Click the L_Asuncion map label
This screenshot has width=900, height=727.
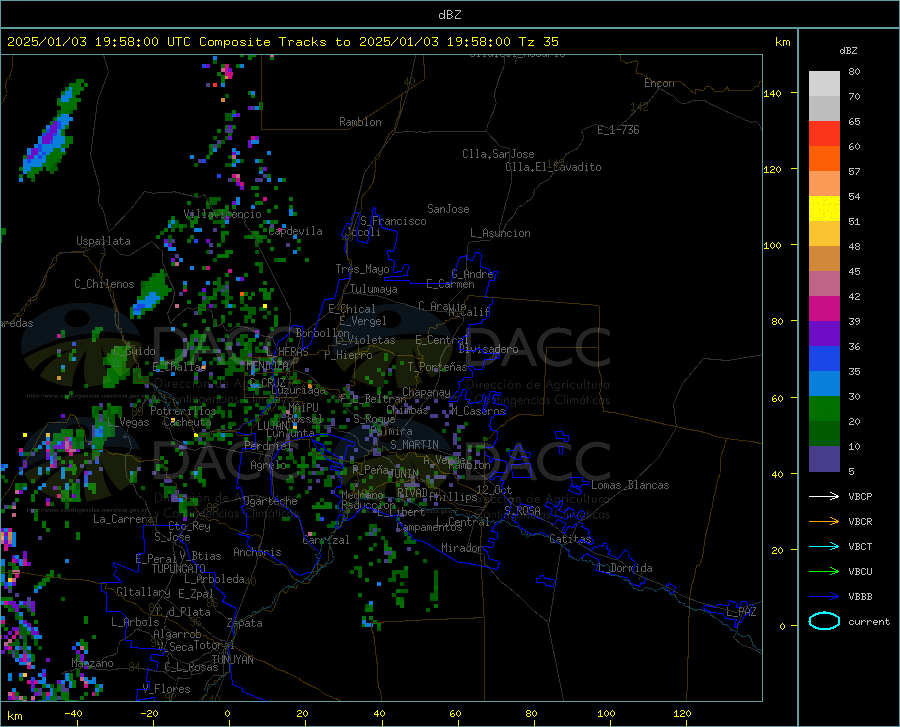click(500, 233)
